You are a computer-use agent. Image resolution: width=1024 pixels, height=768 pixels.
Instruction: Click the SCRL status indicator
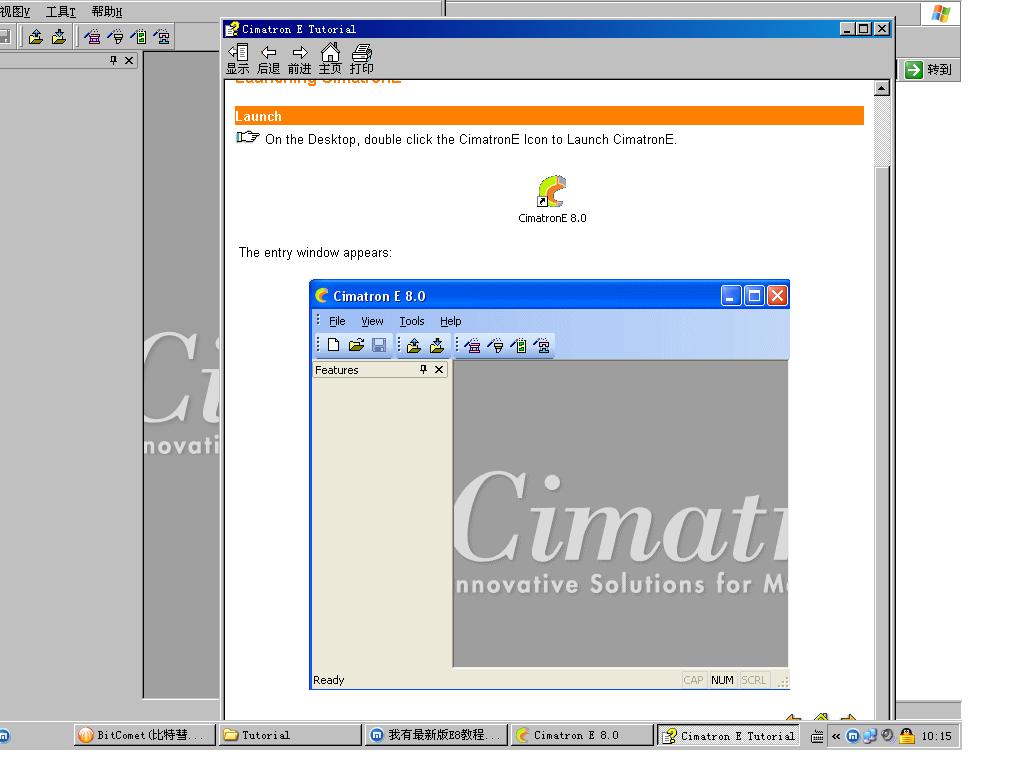[x=754, y=680]
